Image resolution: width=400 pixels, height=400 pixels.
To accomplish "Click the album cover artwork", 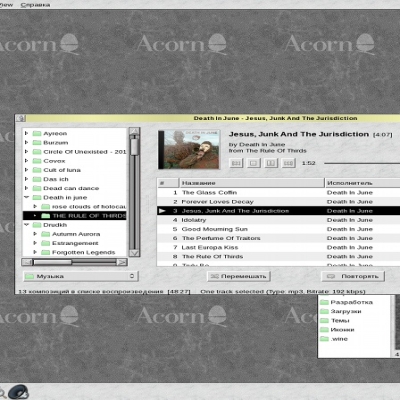I will coord(189,150).
